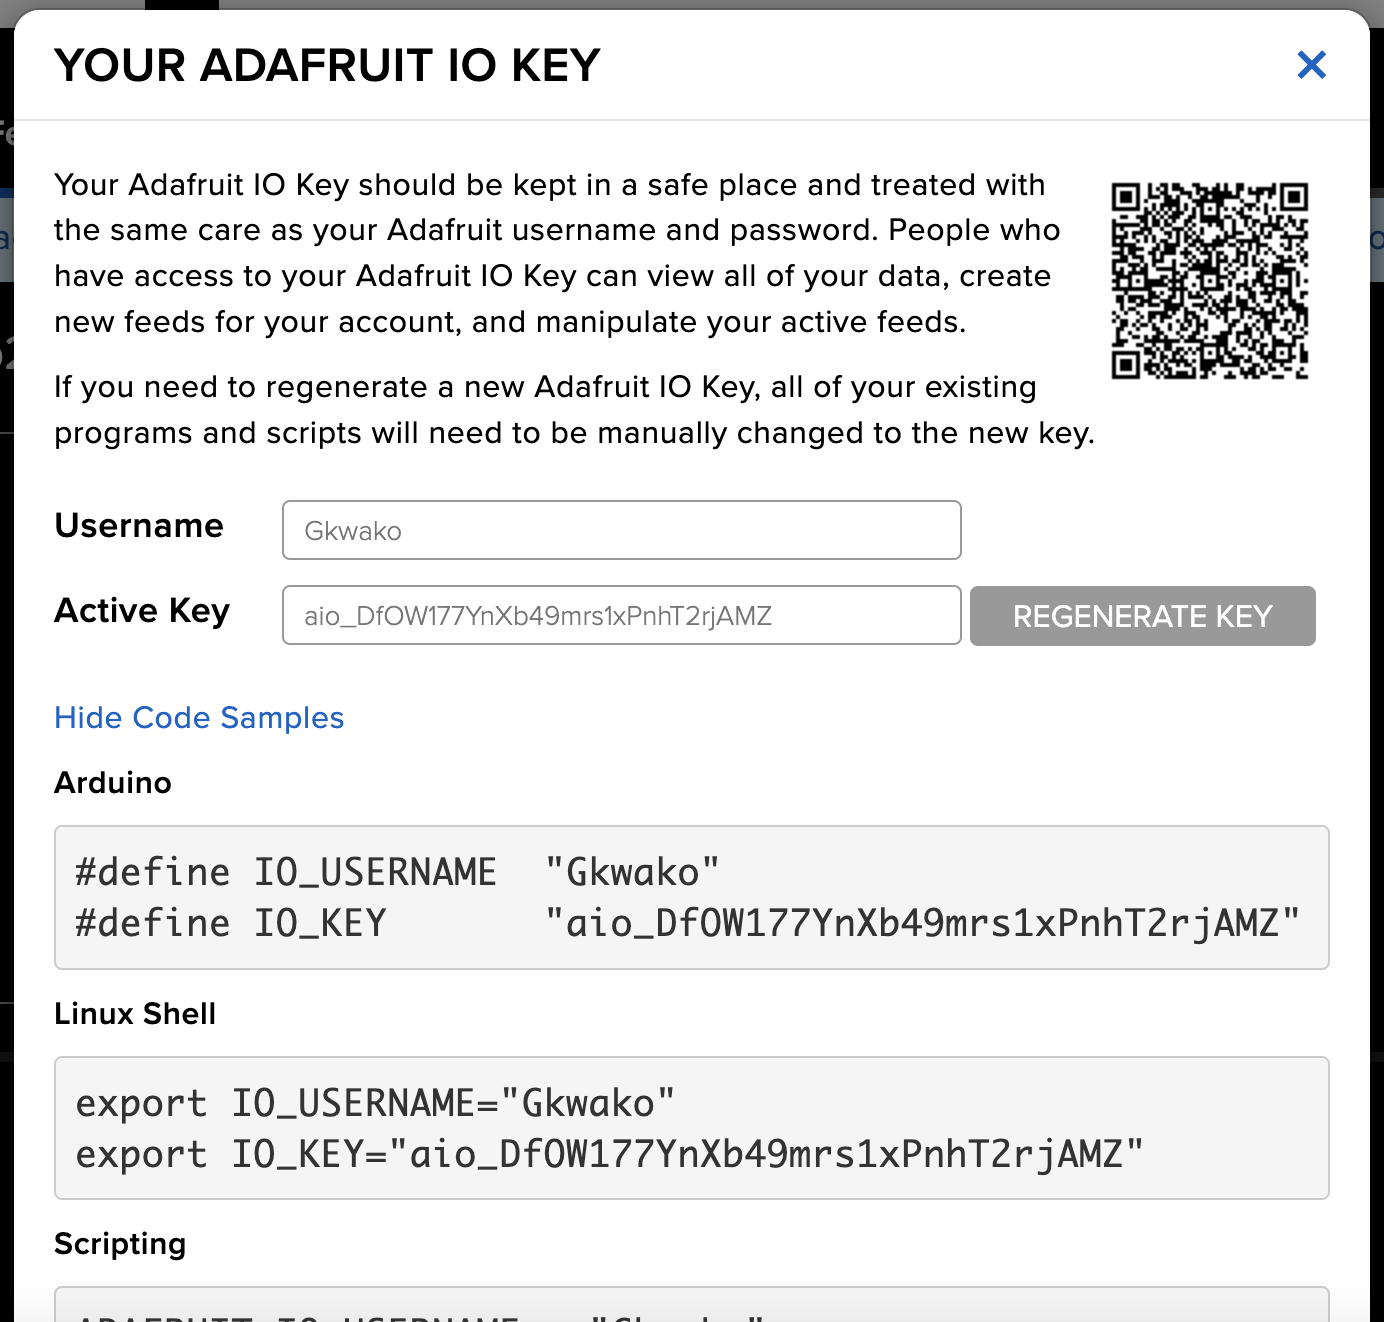Screen dimensions: 1384x1322
Task: Click the YOUR ADAFRUIT IO KEY title
Action: pos(327,65)
